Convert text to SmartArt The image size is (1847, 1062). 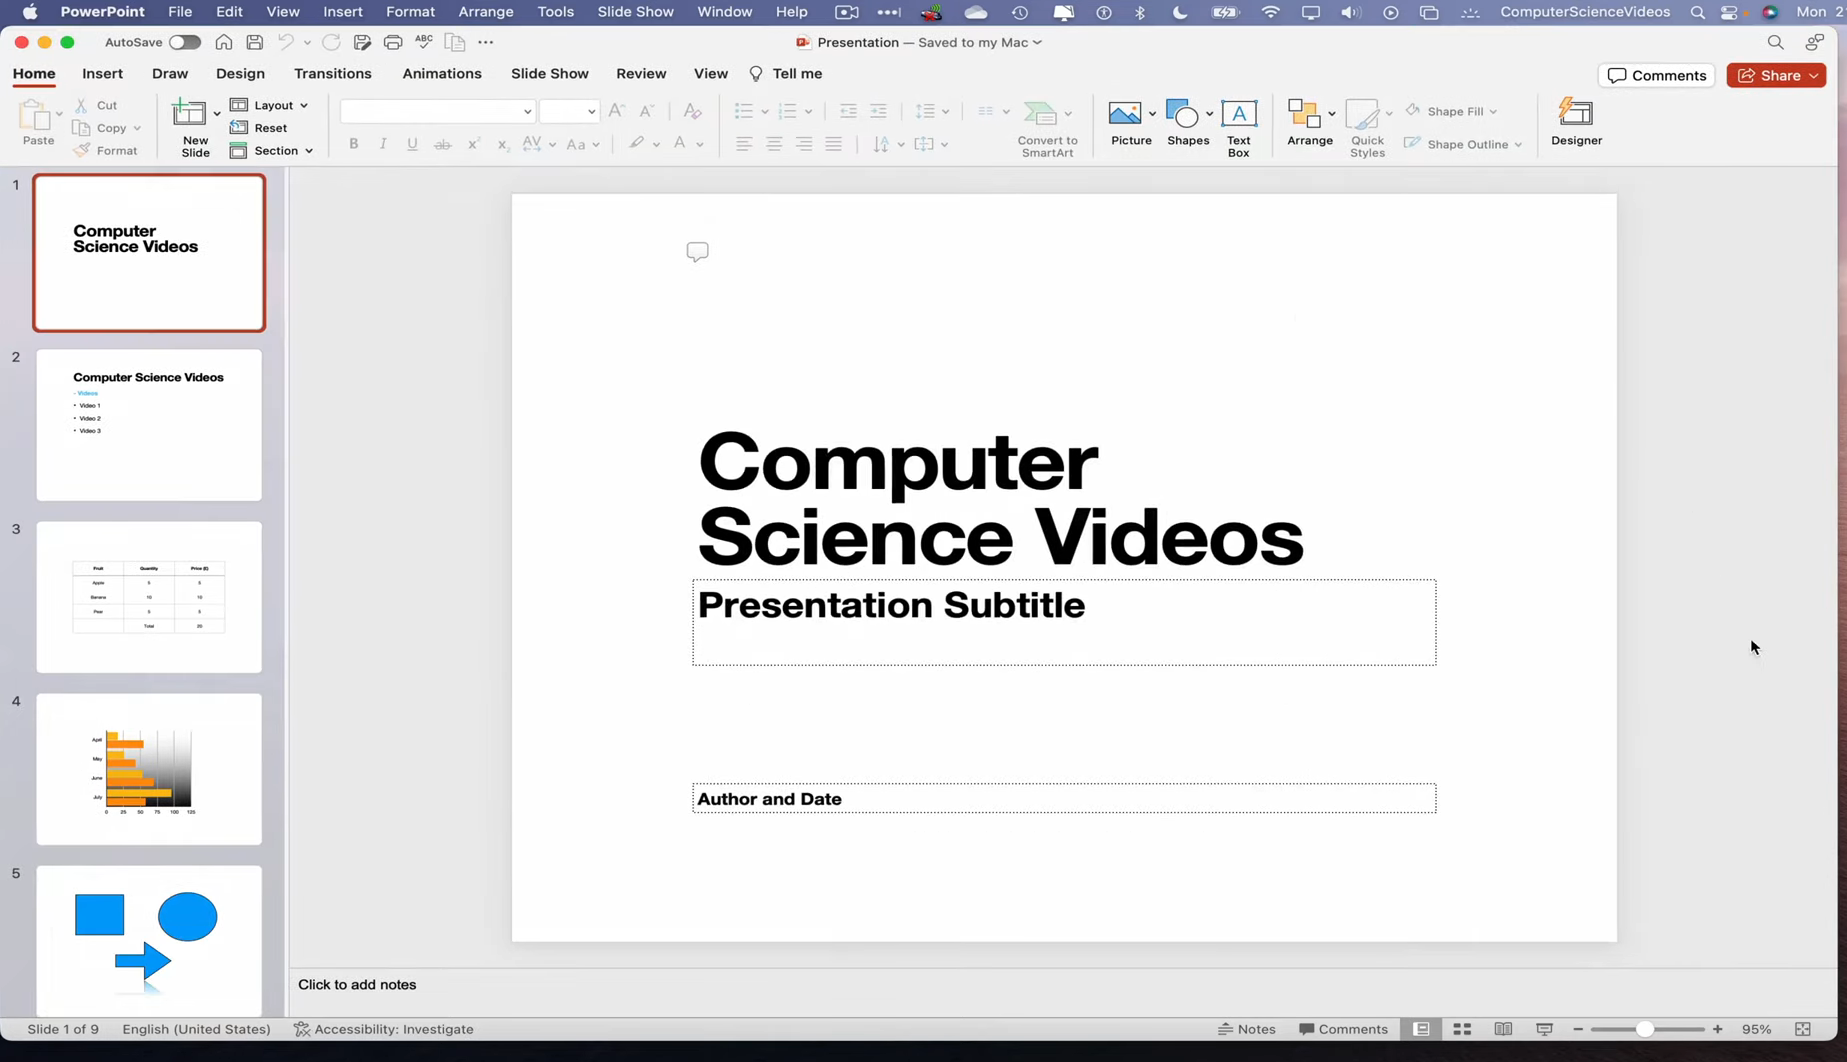click(1047, 129)
